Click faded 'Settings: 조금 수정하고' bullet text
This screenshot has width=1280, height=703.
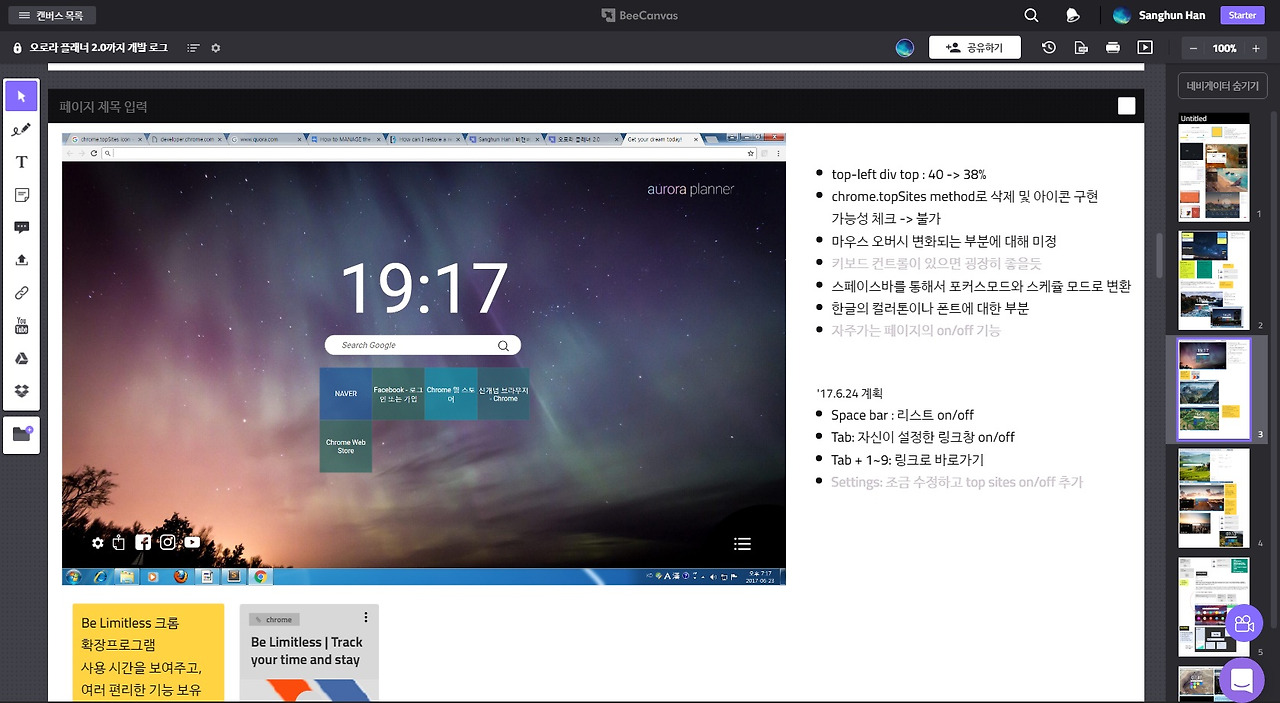click(x=957, y=482)
